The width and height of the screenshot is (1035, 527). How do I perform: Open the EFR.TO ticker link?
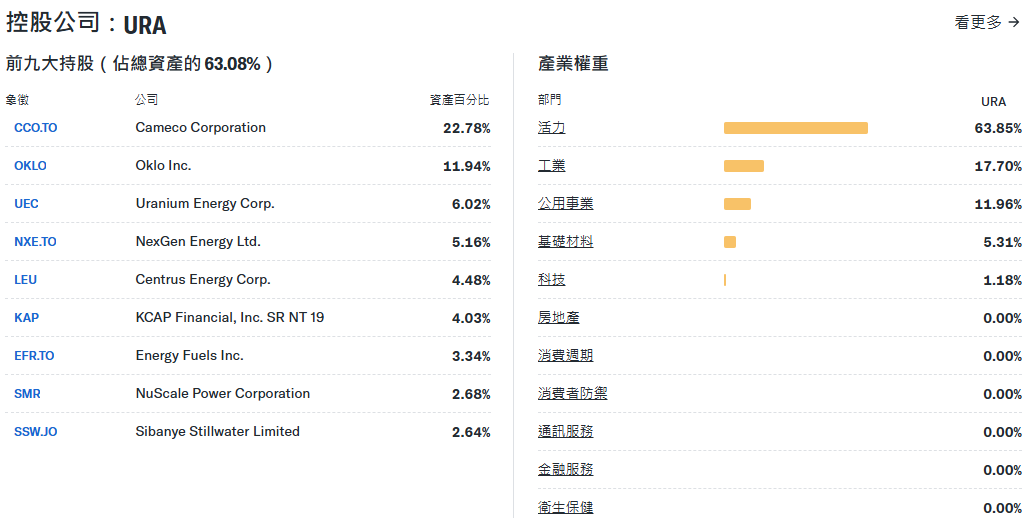(x=34, y=356)
